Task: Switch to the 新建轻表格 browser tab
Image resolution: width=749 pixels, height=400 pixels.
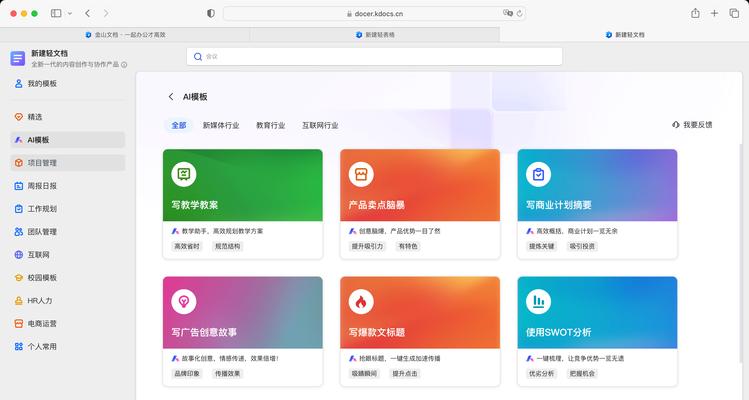Action: tap(375, 34)
